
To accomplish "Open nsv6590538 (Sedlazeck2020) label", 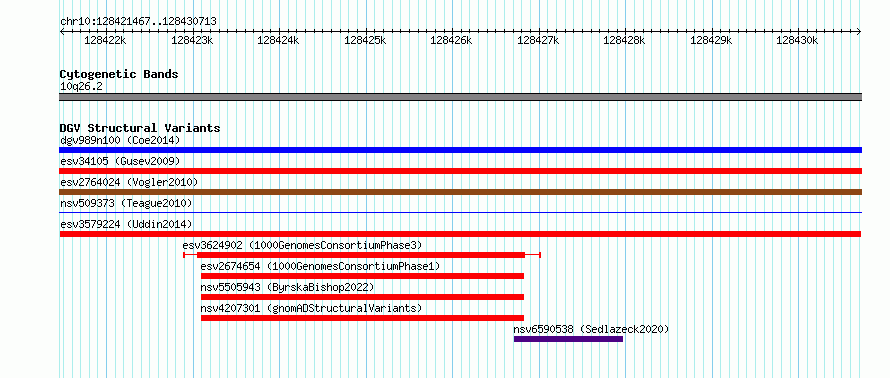I will [591, 329].
